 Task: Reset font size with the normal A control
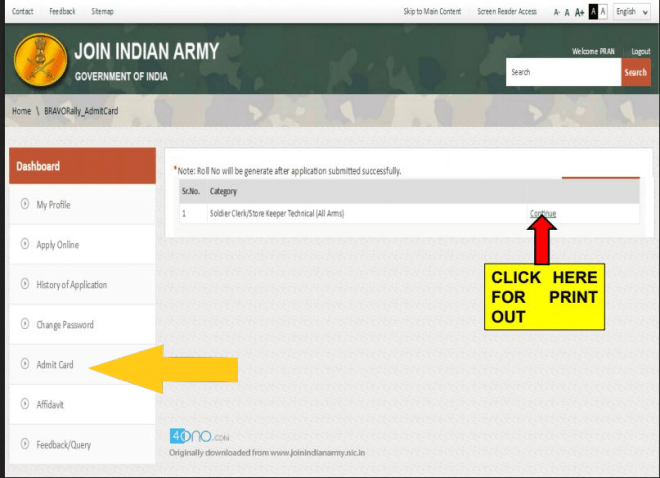pyautogui.click(x=567, y=13)
